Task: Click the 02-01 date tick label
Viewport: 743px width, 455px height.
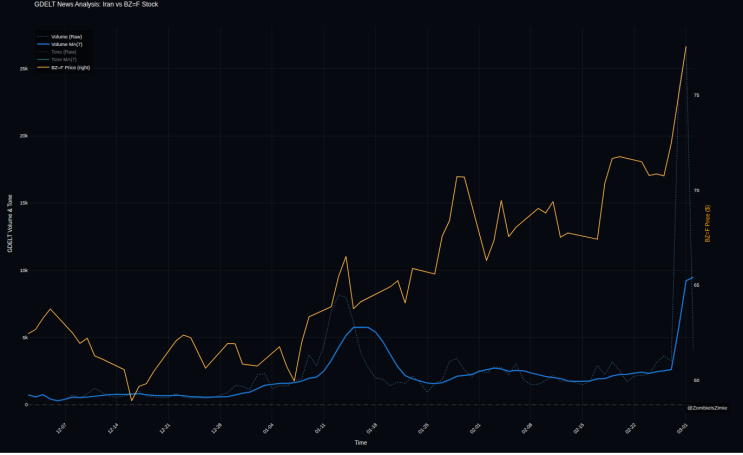Action: coord(475,428)
